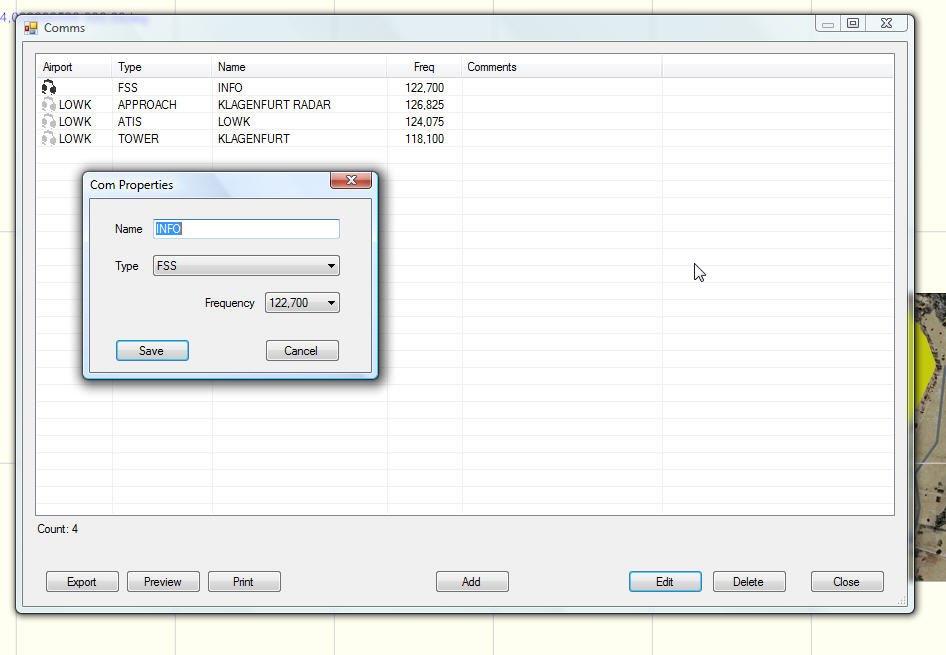This screenshot has height=655, width=946.
Task: Click the Freq column header
Action: [x=424, y=67]
